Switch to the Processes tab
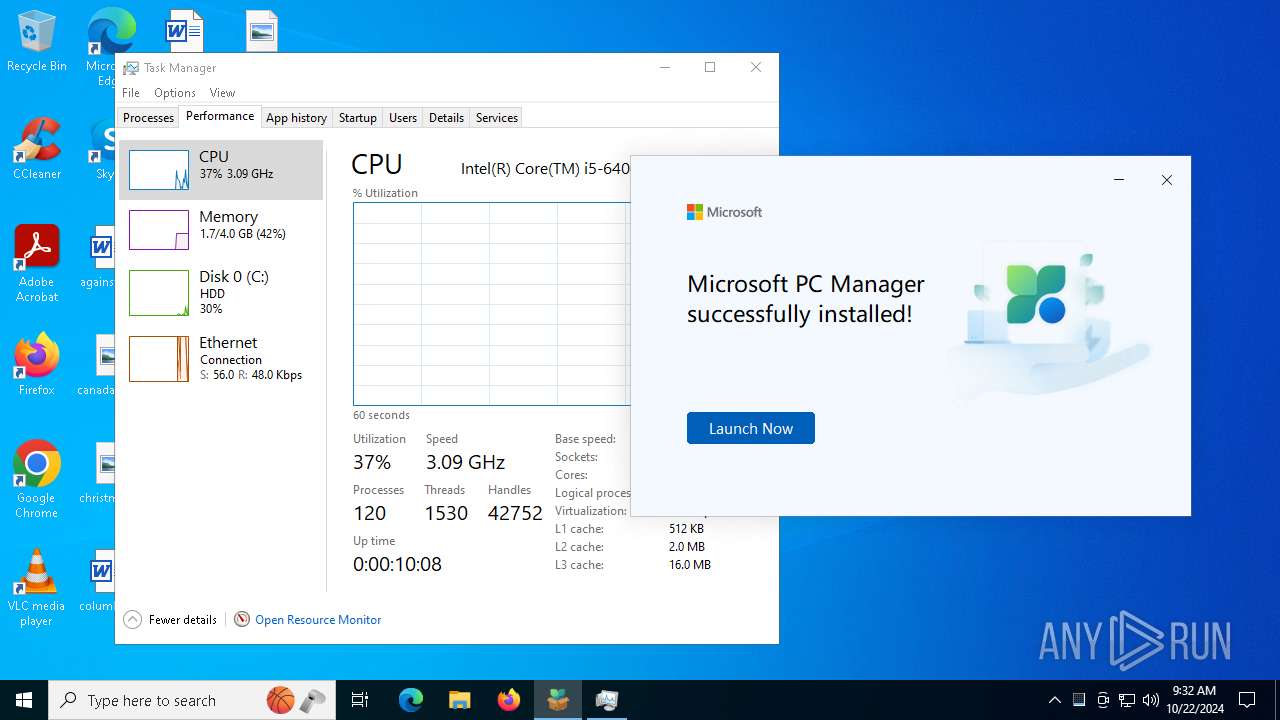The image size is (1280, 720). click(x=148, y=118)
